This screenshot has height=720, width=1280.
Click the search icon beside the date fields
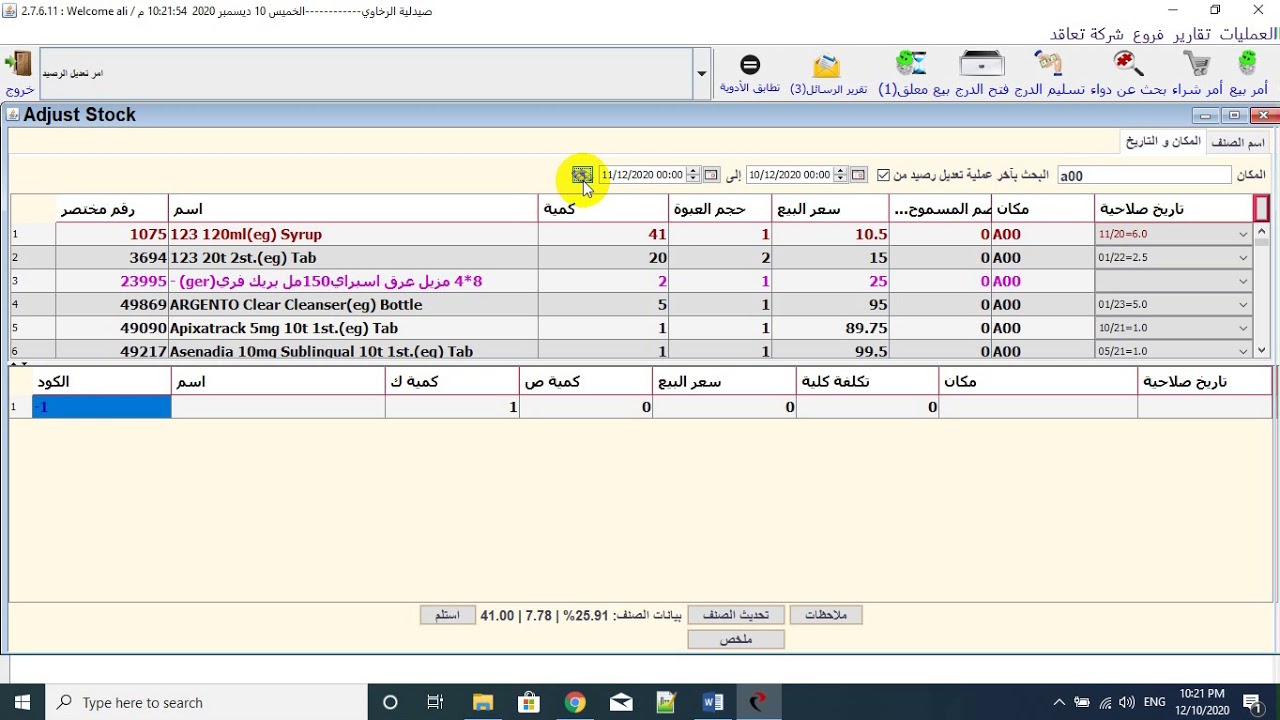(x=582, y=175)
